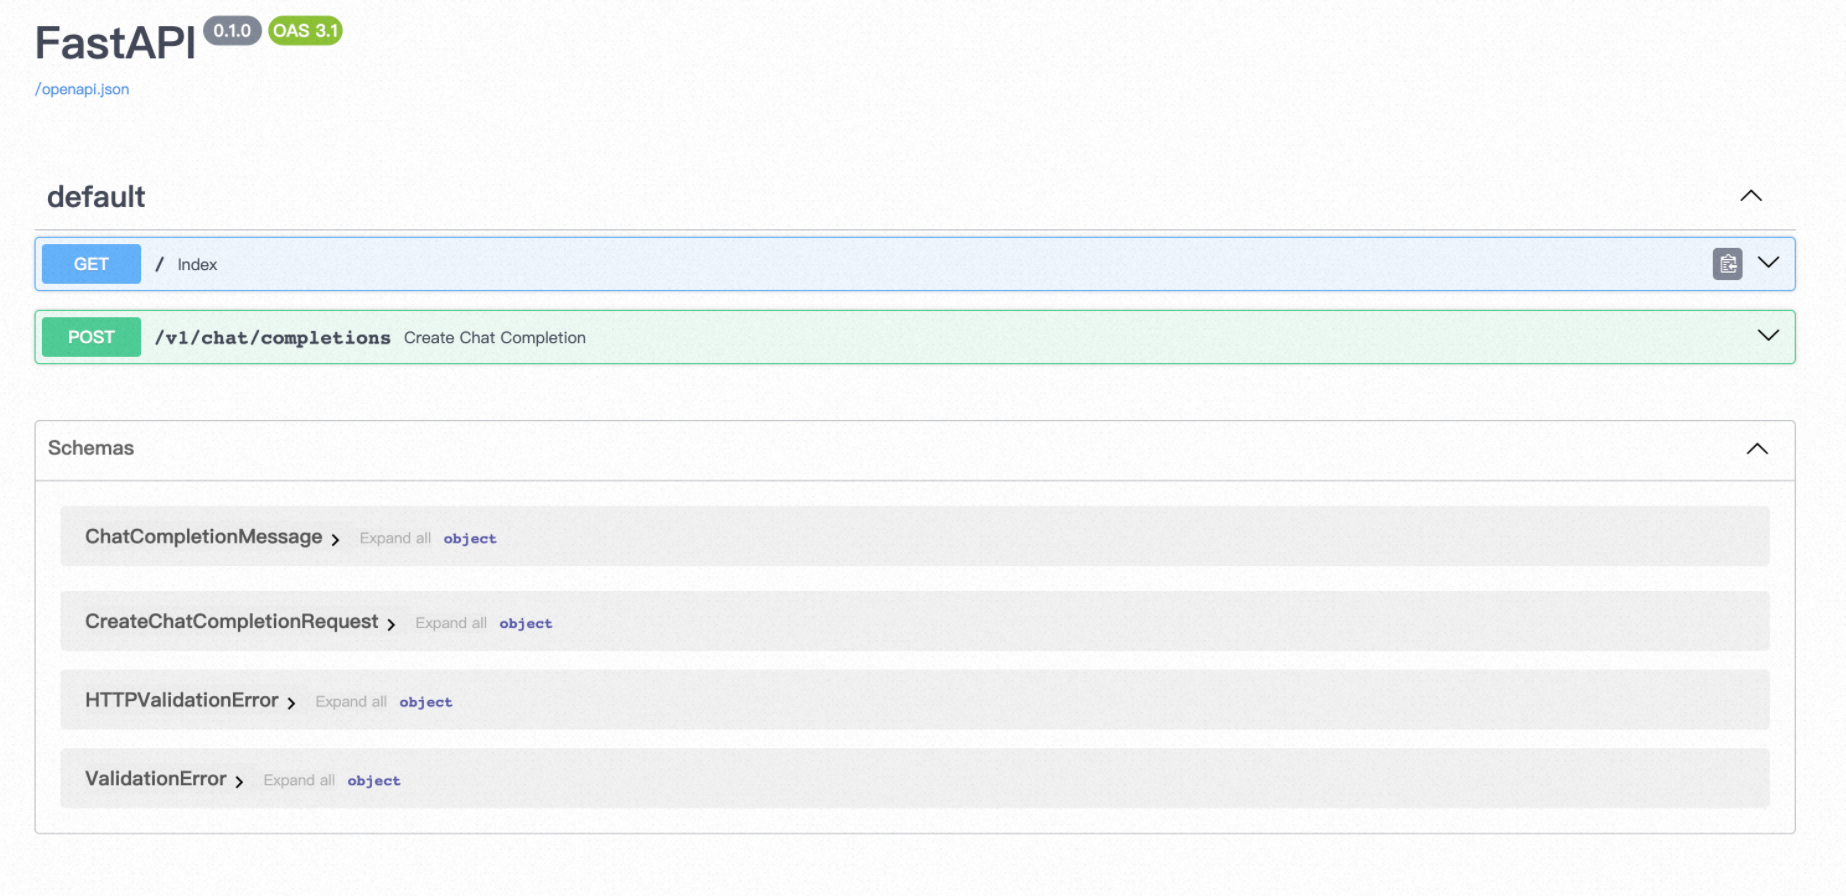Click object type label of ValidationError

point(374,781)
